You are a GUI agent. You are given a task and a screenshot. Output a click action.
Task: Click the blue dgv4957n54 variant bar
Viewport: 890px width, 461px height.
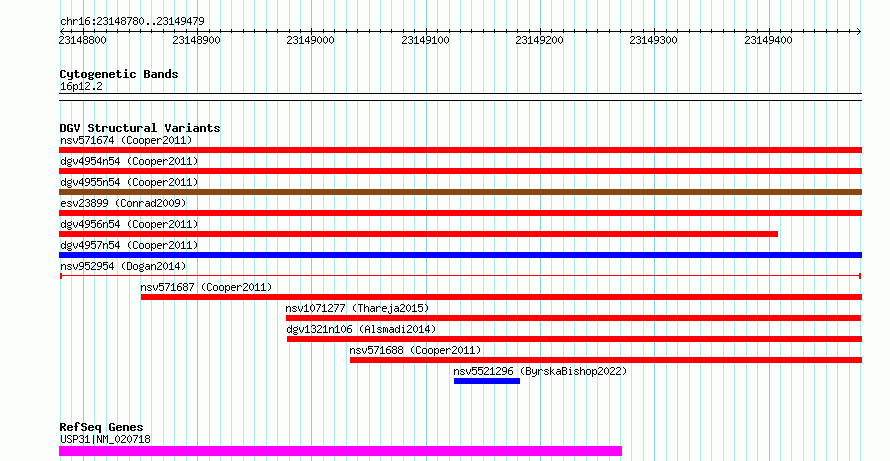[x=460, y=255]
